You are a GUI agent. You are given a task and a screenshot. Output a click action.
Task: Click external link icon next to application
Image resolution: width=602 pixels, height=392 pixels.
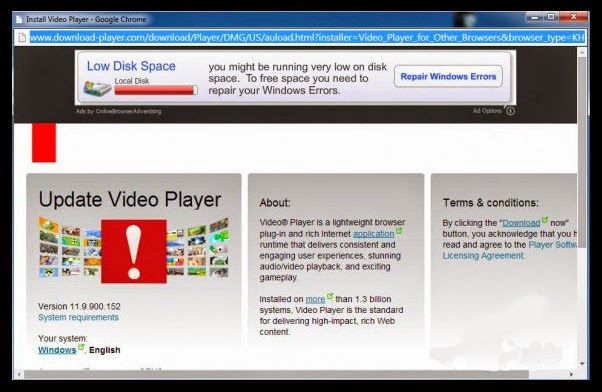(x=399, y=231)
